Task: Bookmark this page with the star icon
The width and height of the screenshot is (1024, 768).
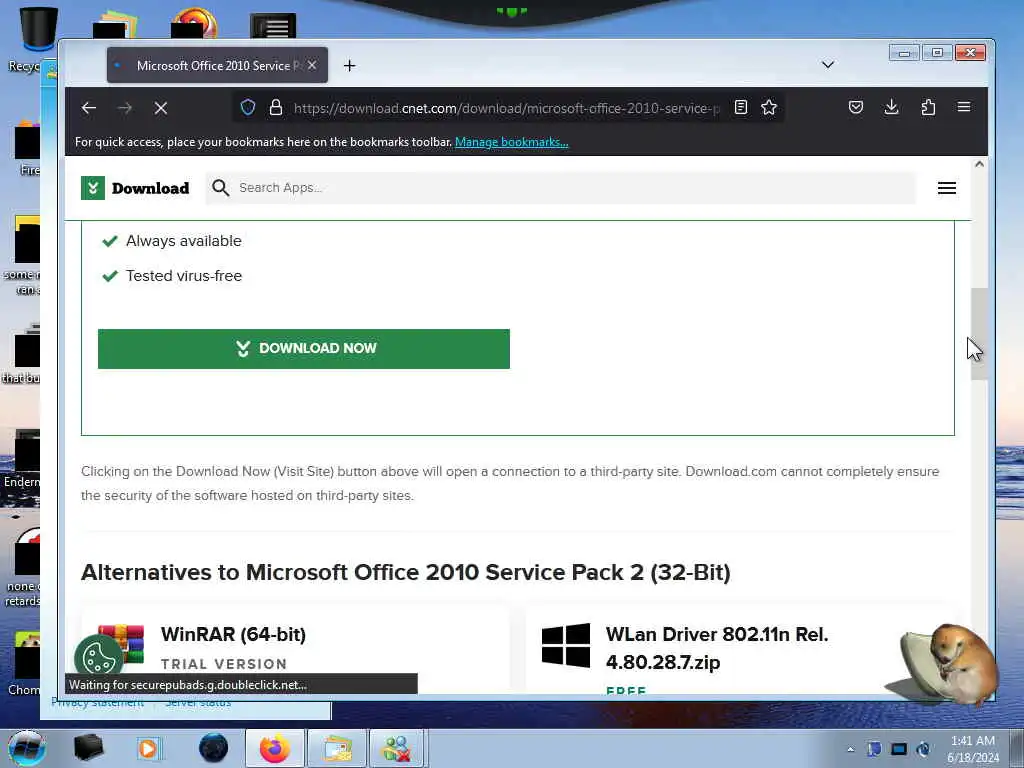Action: click(x=769, y=107)
